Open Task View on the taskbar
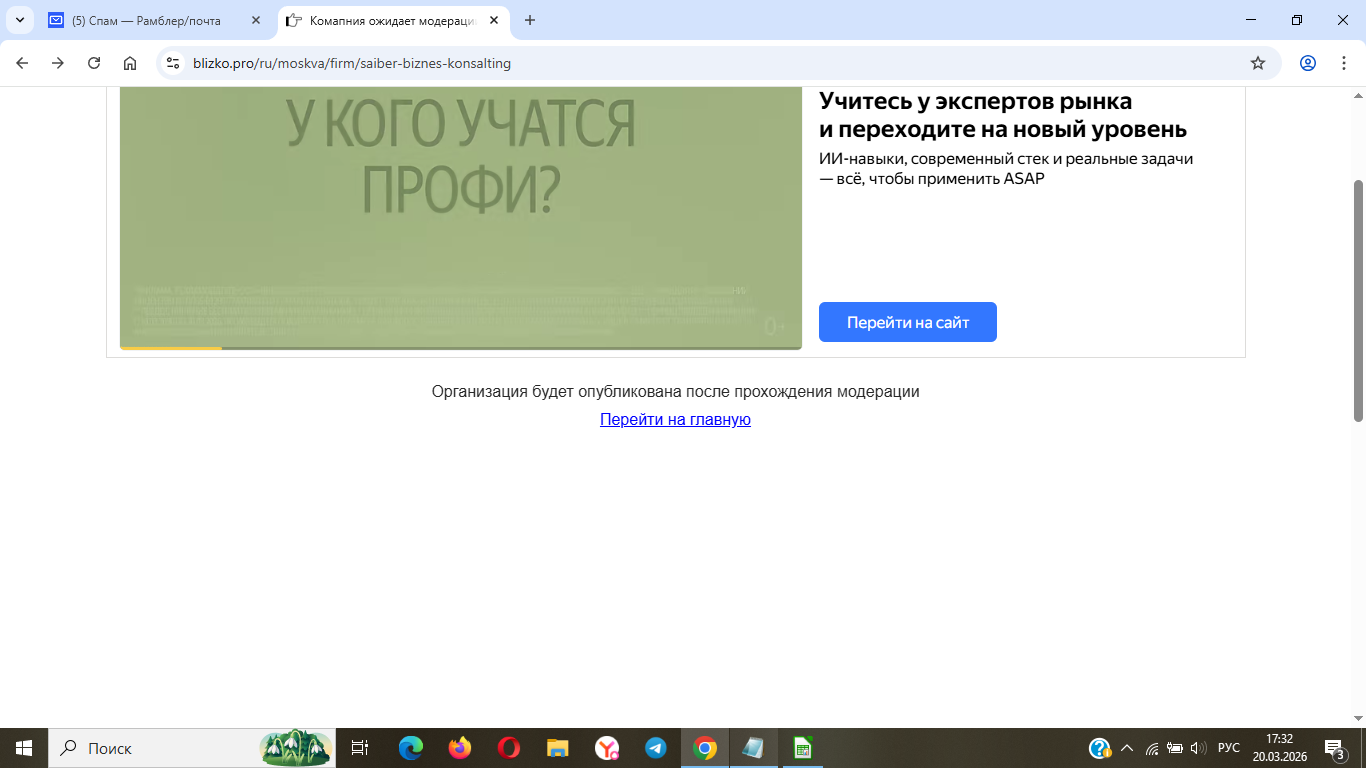 (360, 748)
